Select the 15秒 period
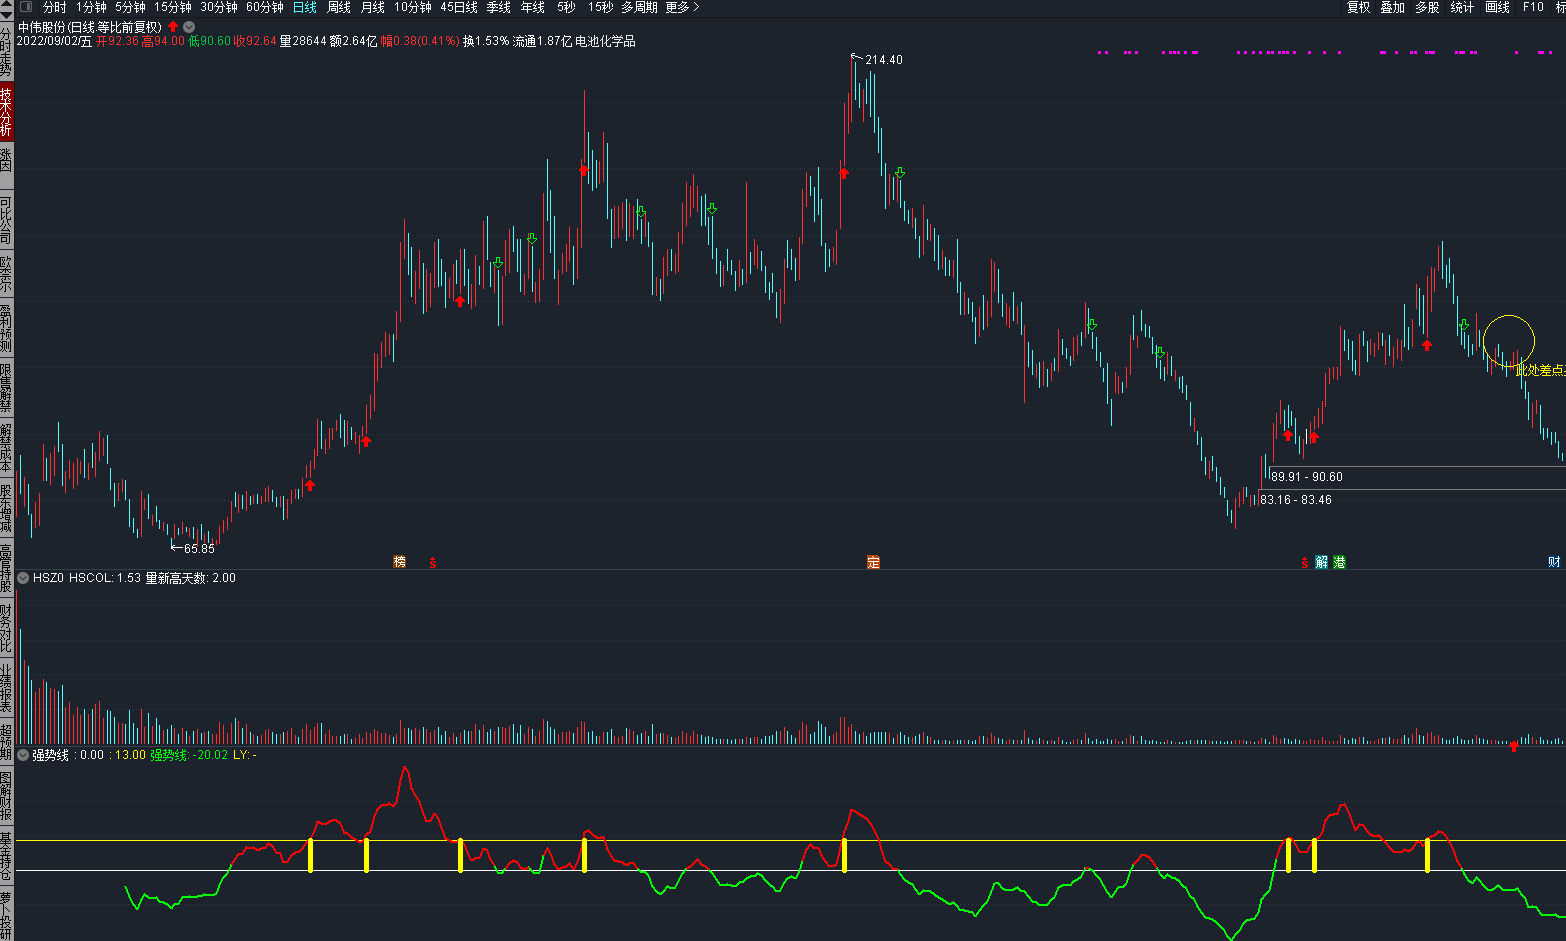 (601, 7)
